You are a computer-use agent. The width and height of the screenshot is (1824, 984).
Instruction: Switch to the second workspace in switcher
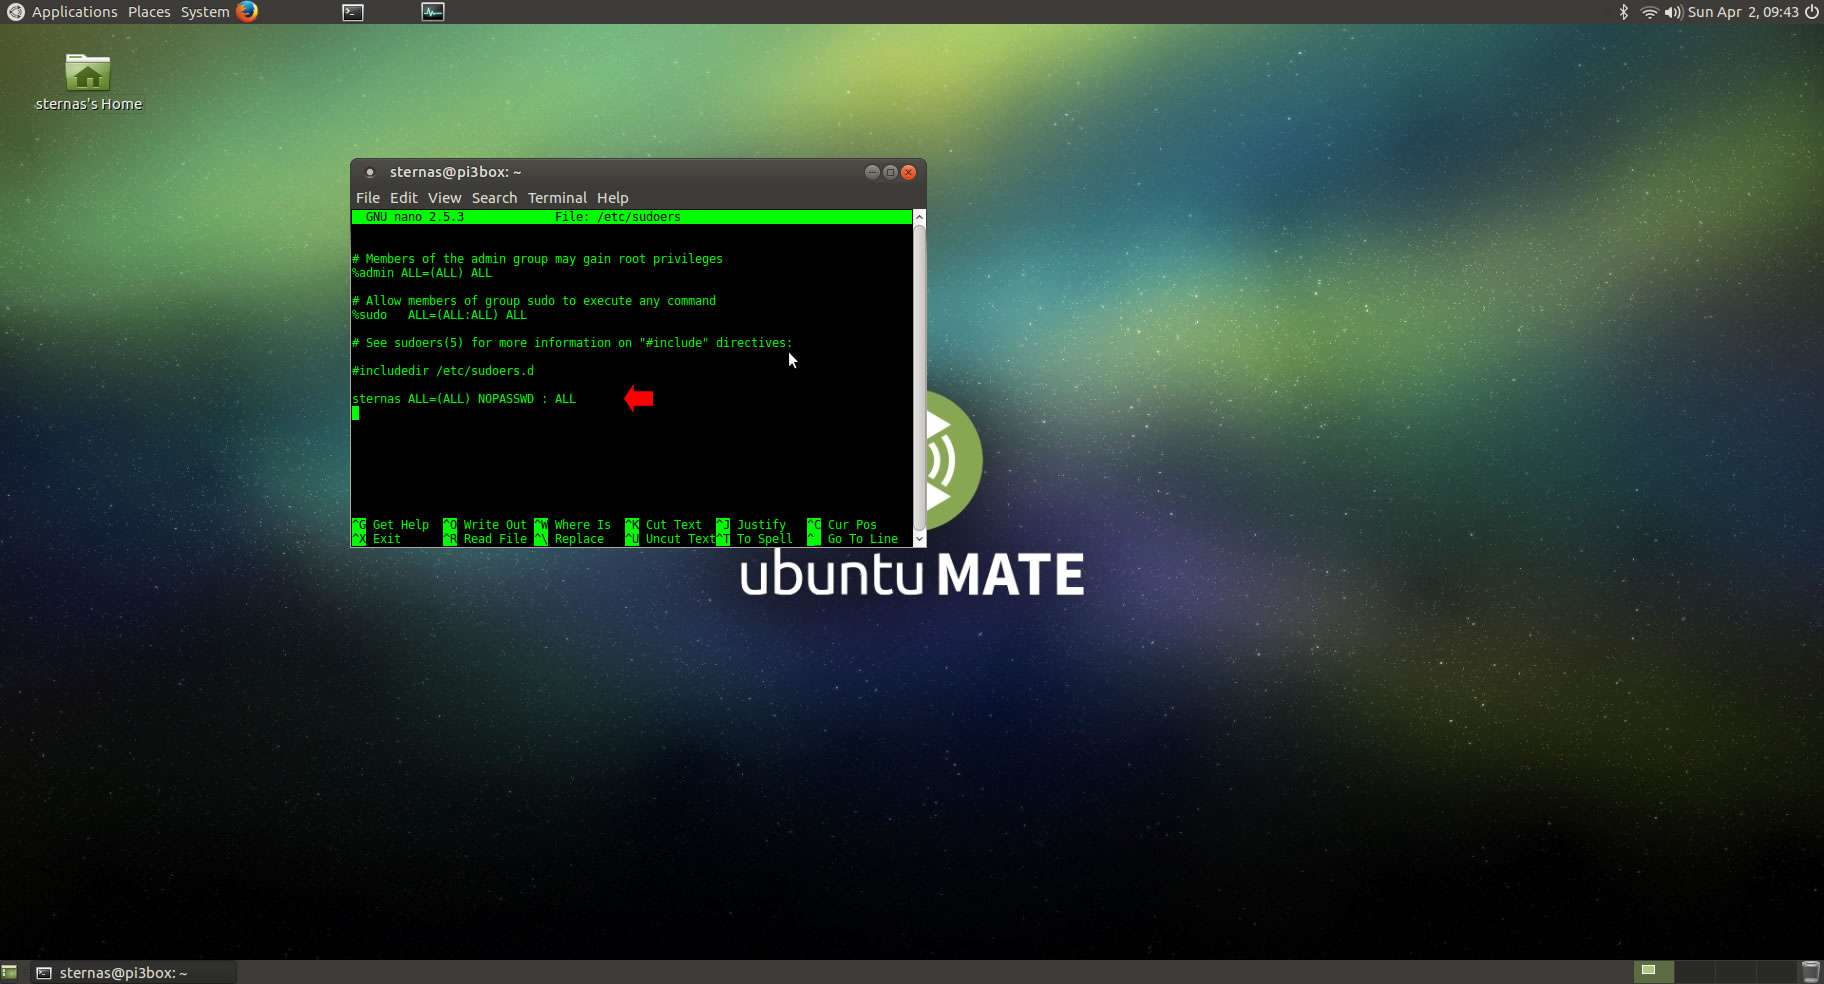click(1694, 971)
